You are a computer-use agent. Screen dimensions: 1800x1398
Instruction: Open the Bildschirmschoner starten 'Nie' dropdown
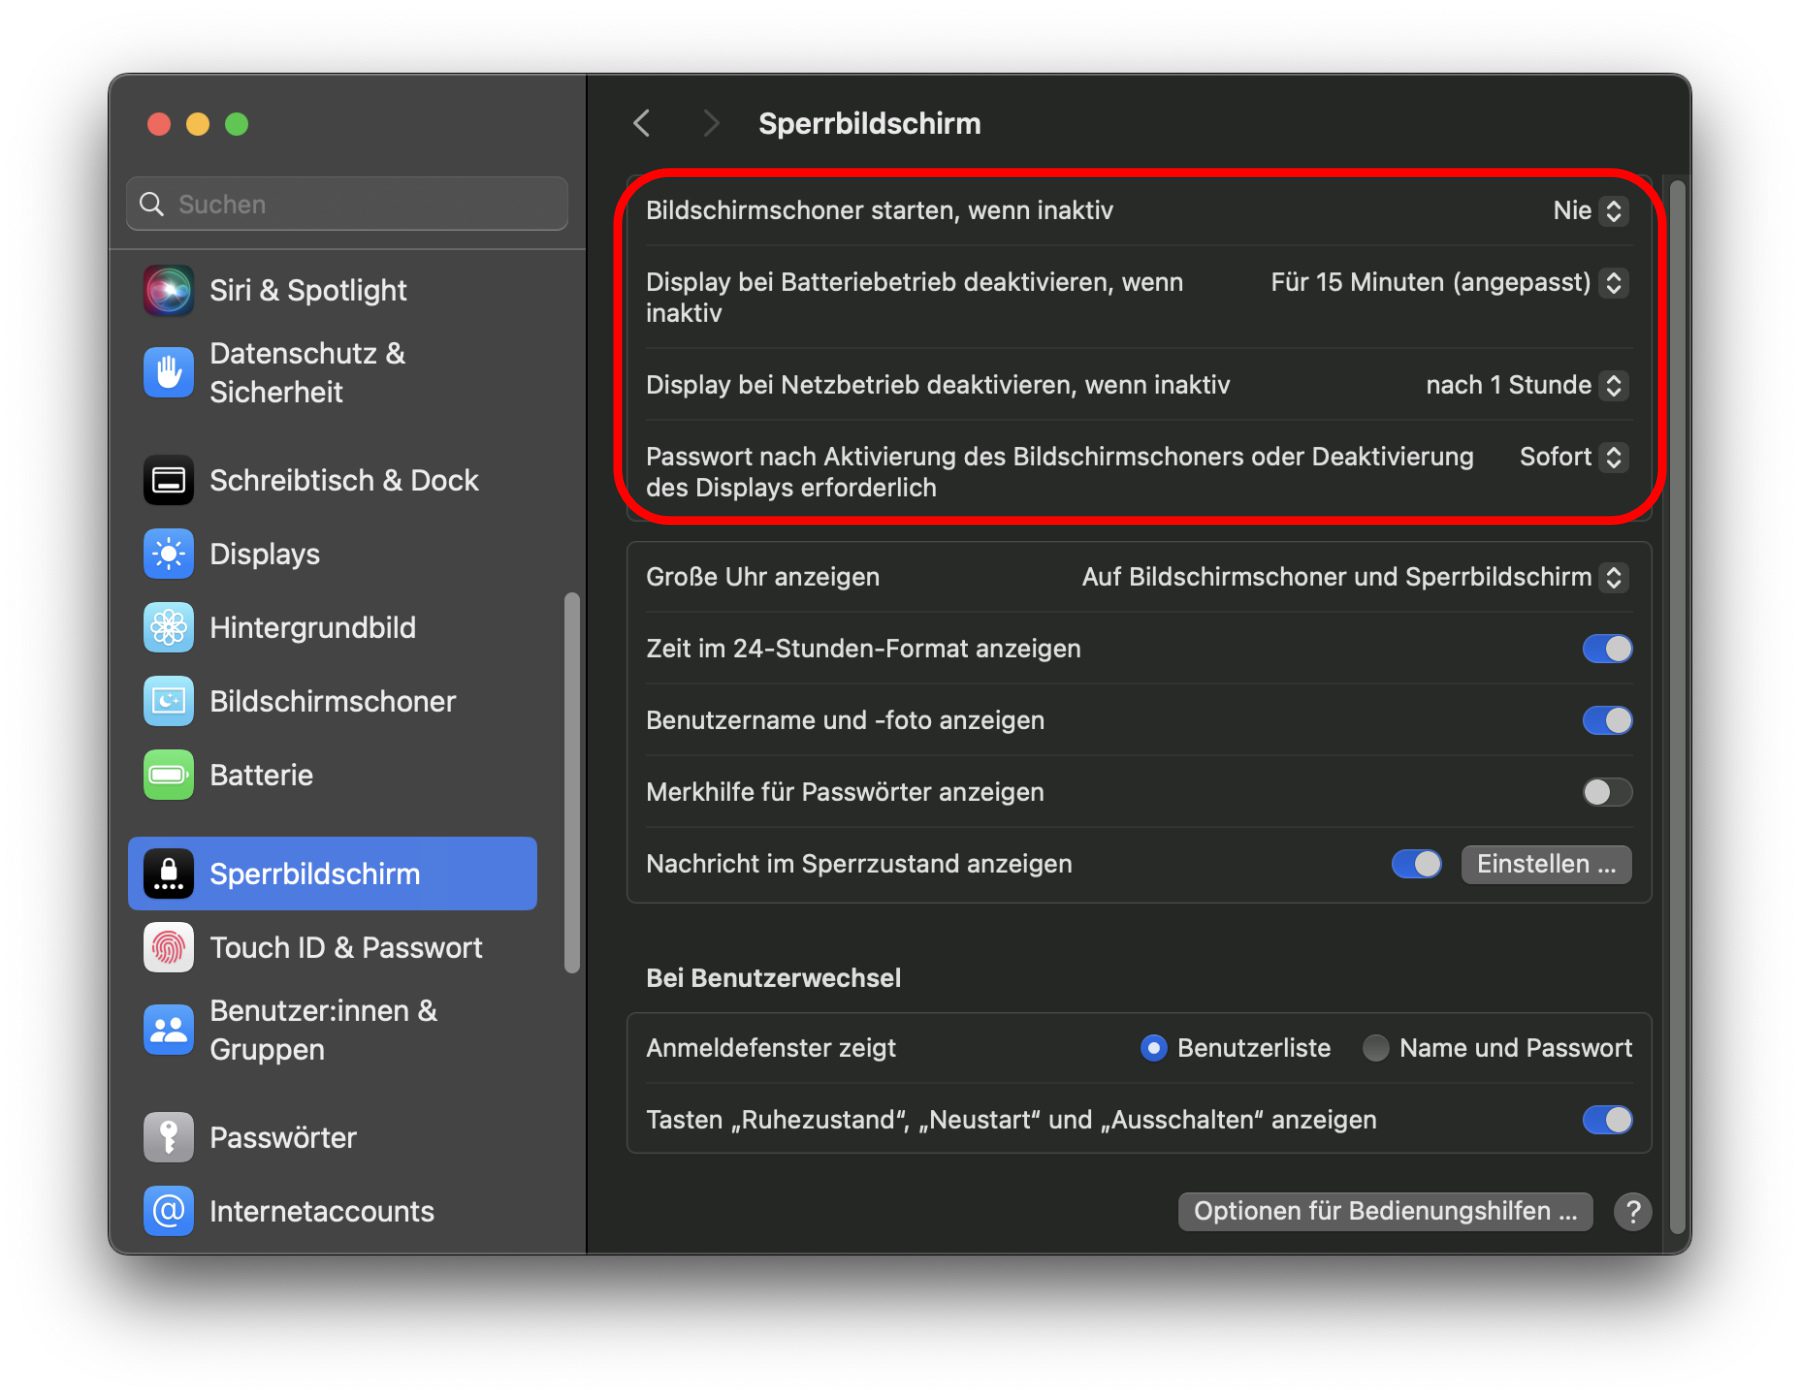click(1590, 211)
